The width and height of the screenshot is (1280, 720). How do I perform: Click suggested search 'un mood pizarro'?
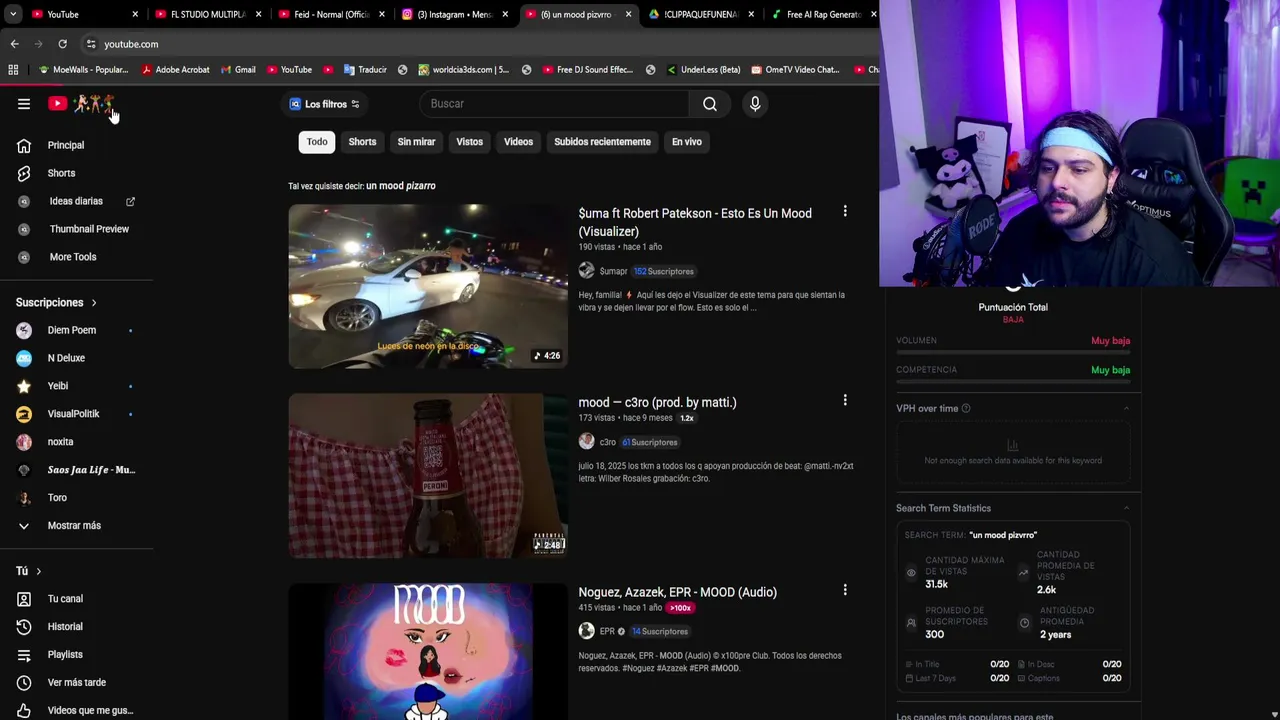[401, 186]
